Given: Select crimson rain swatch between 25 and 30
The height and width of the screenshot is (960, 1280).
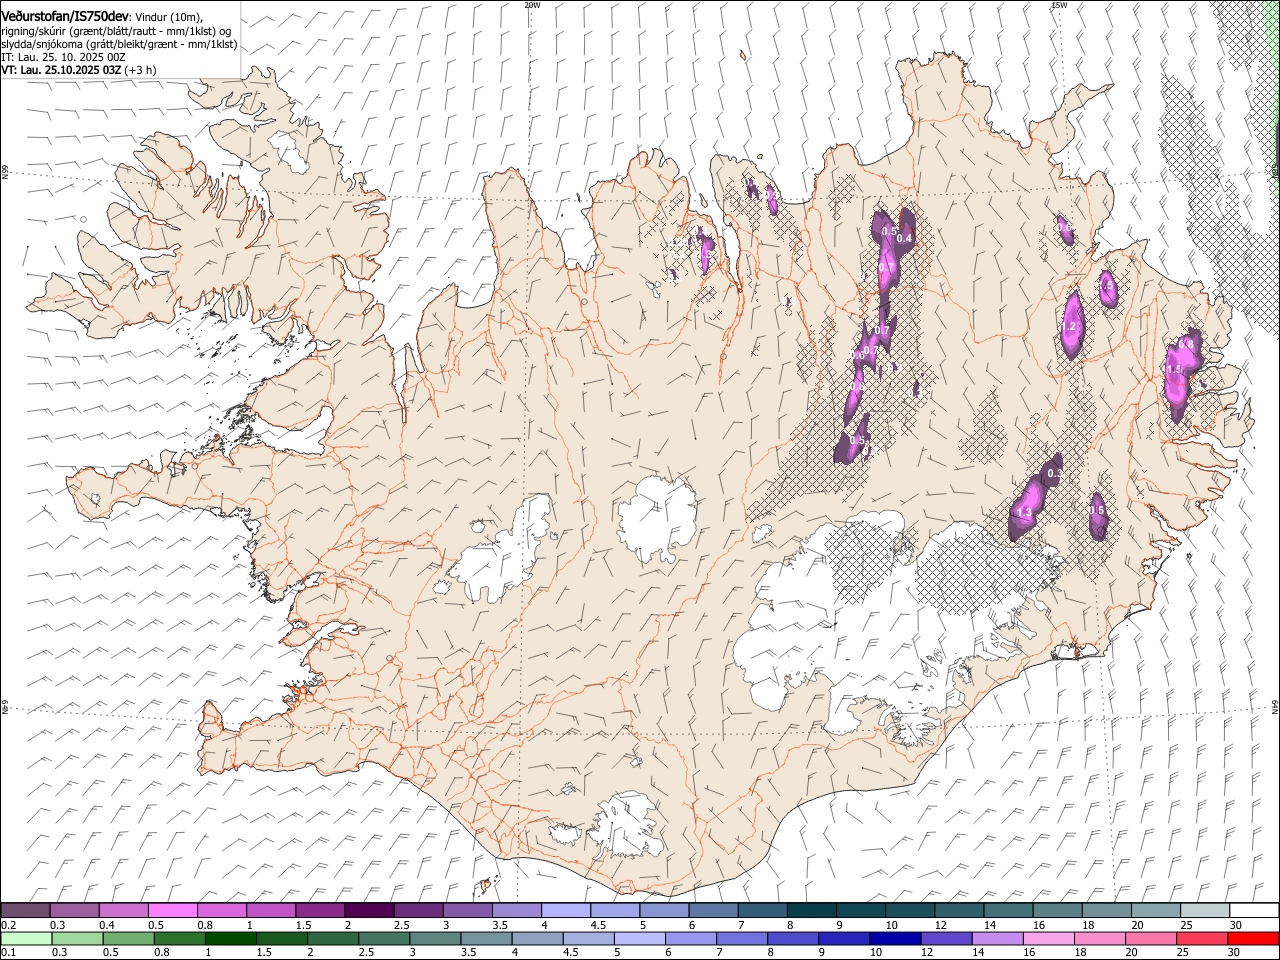Looking at the screenshot, I should pos(1202,938).
